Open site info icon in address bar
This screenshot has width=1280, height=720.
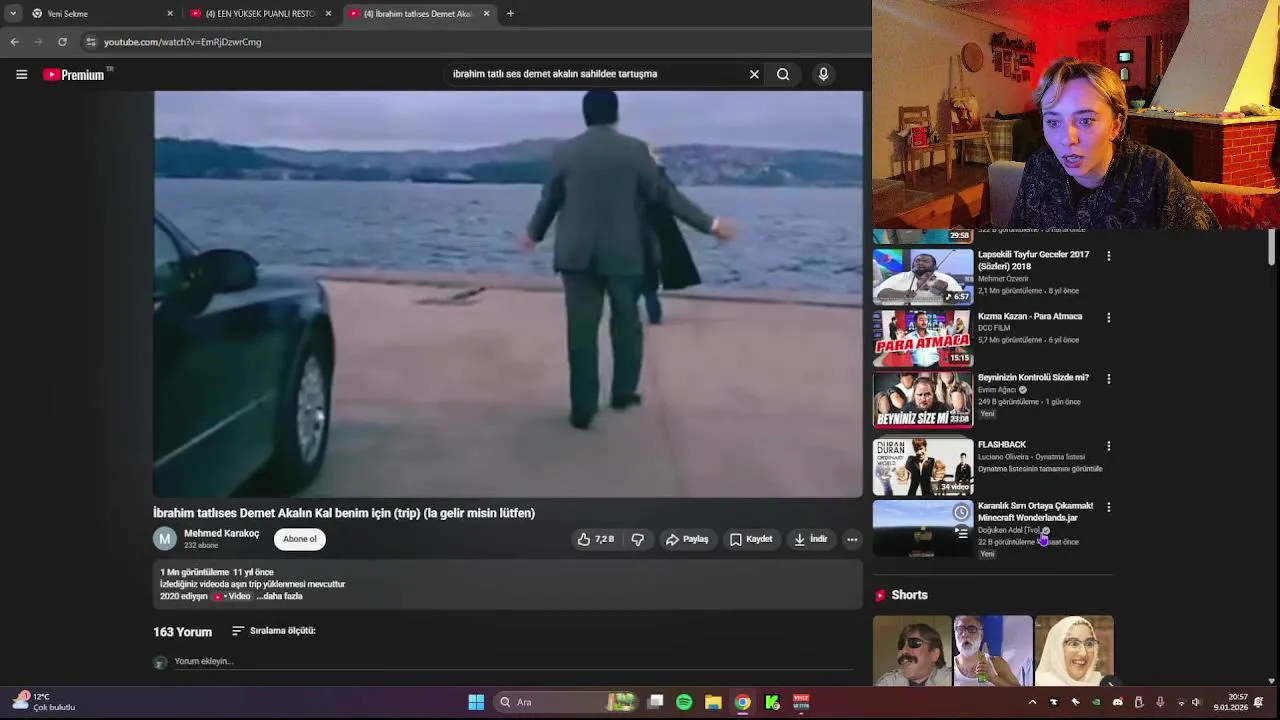(90, 42)
